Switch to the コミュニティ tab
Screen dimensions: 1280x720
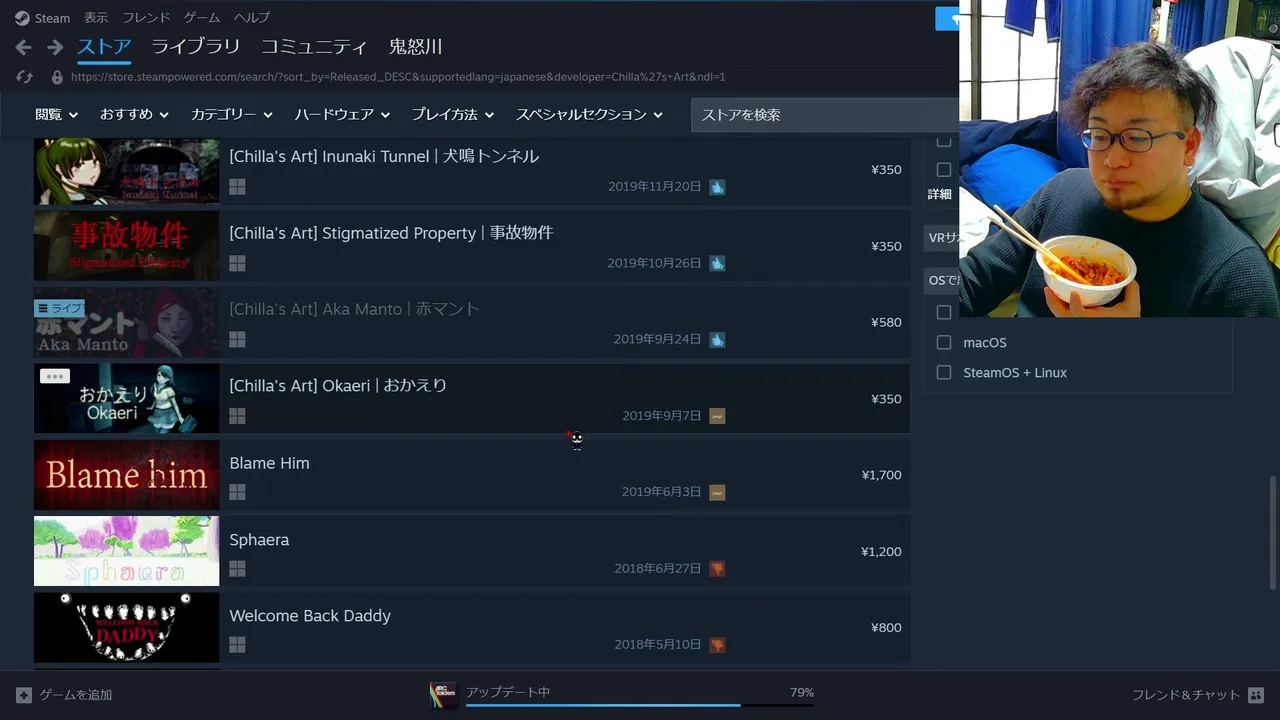coord(314,47)
